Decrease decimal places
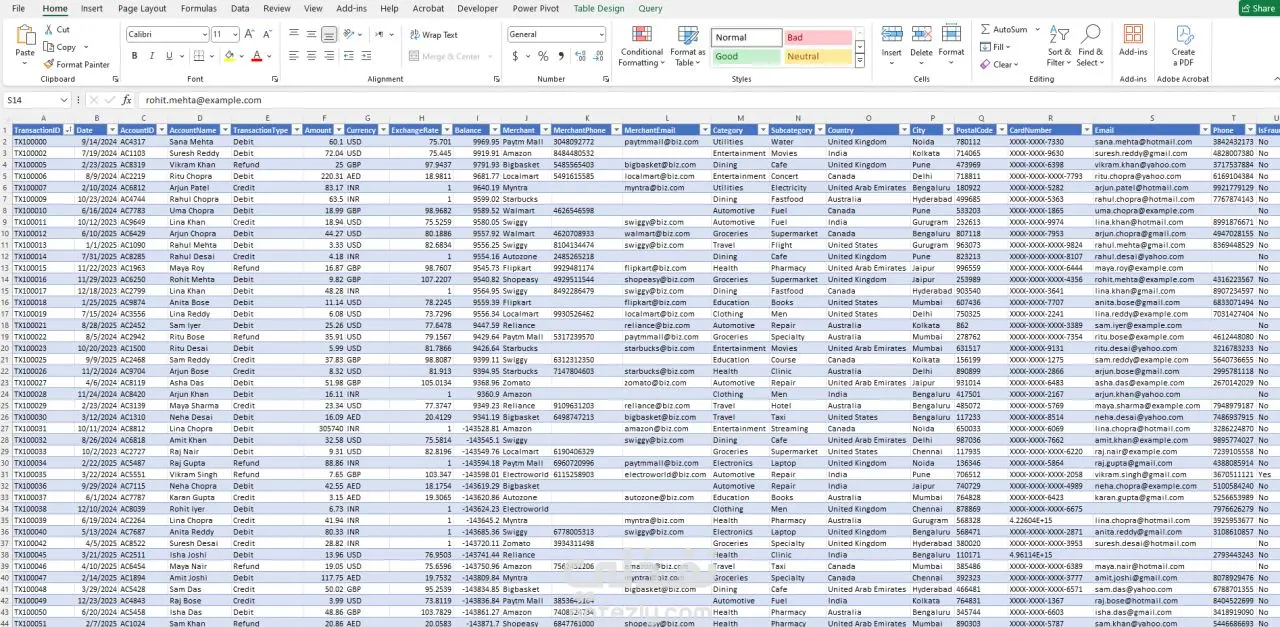1280x627 pixels. 598,56
